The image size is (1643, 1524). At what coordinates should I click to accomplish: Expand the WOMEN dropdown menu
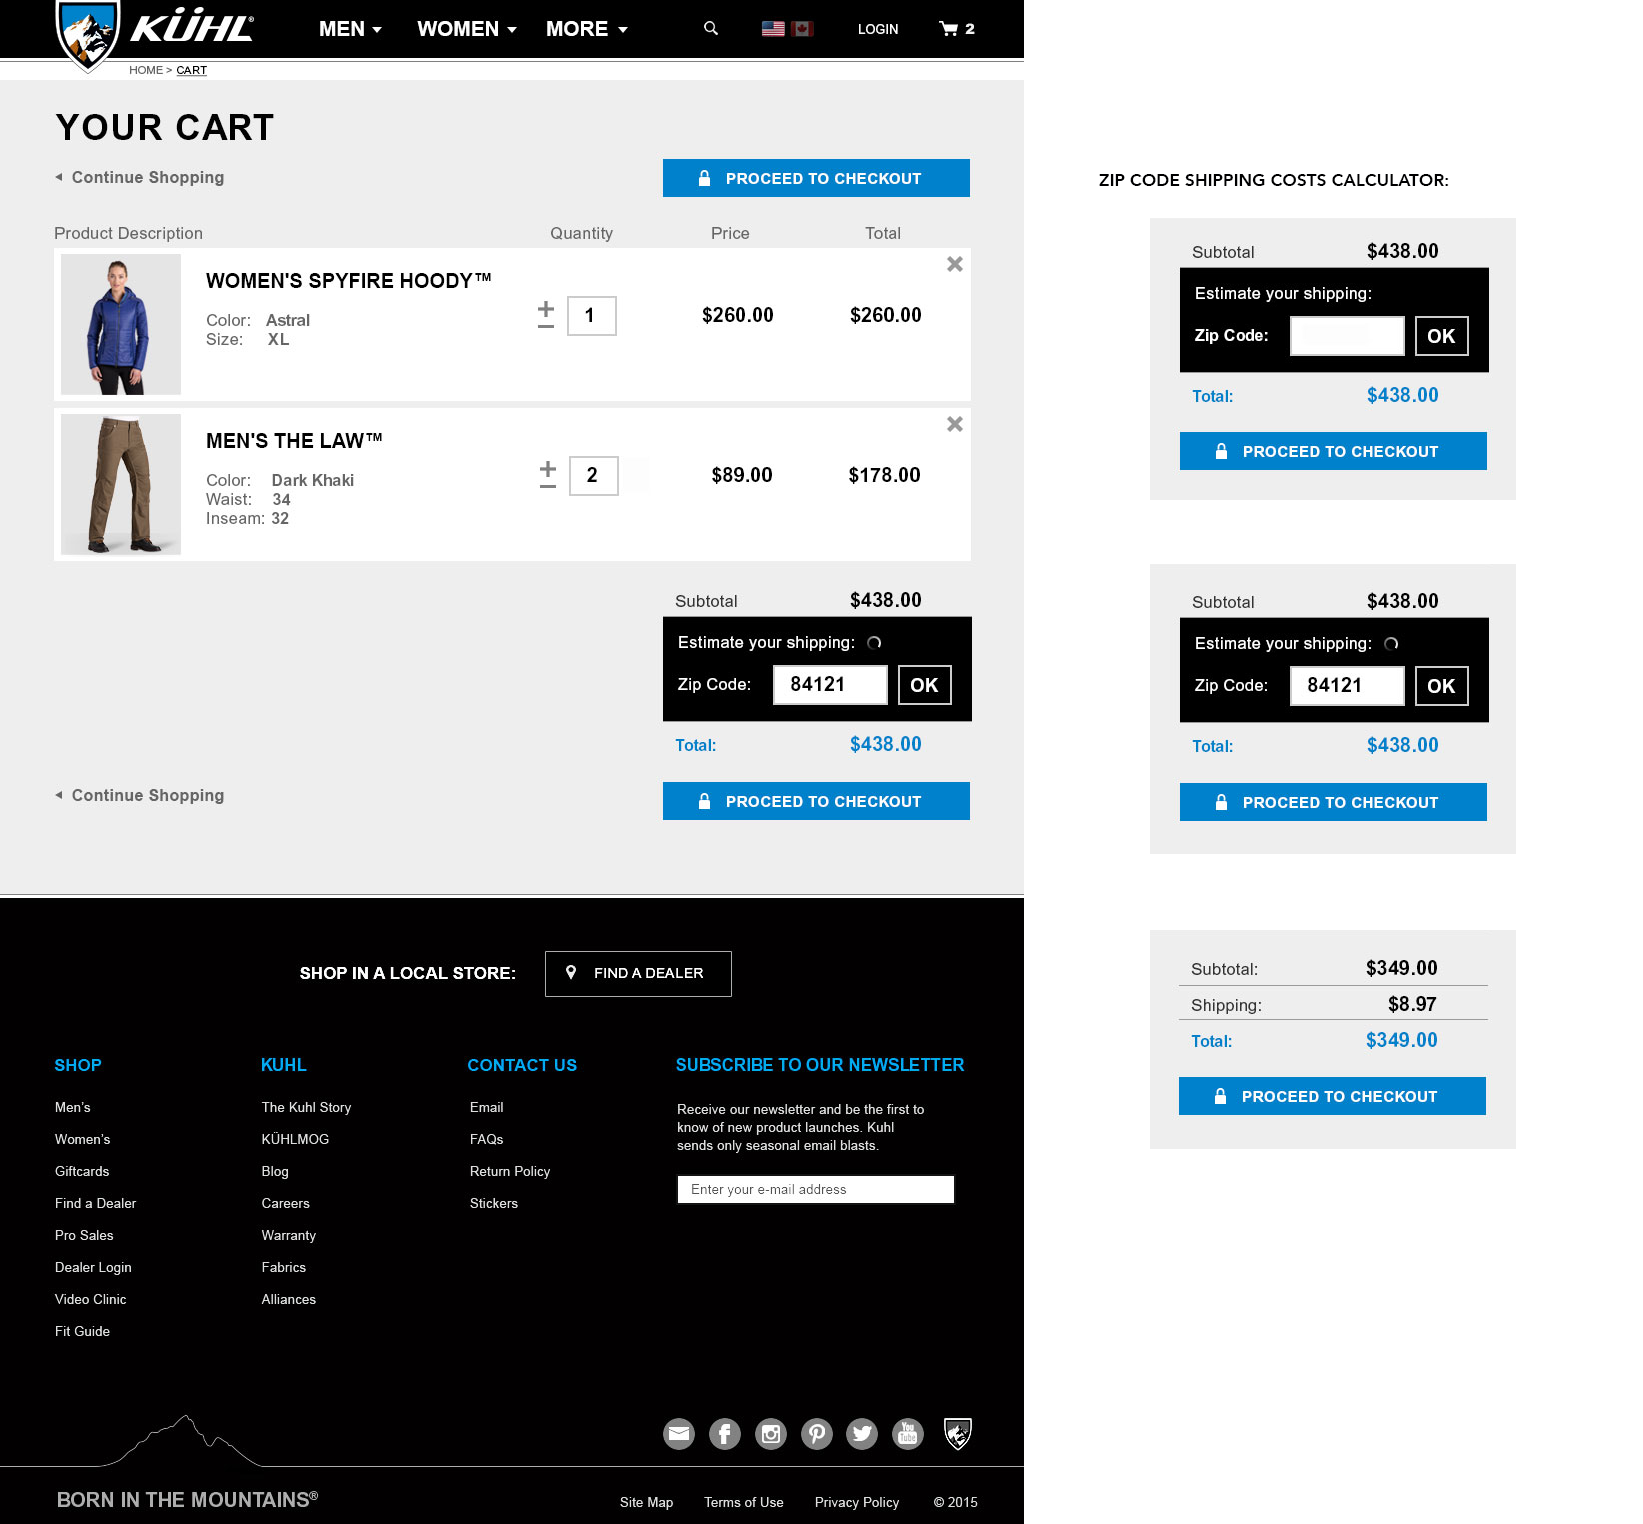tap(467, 29)
